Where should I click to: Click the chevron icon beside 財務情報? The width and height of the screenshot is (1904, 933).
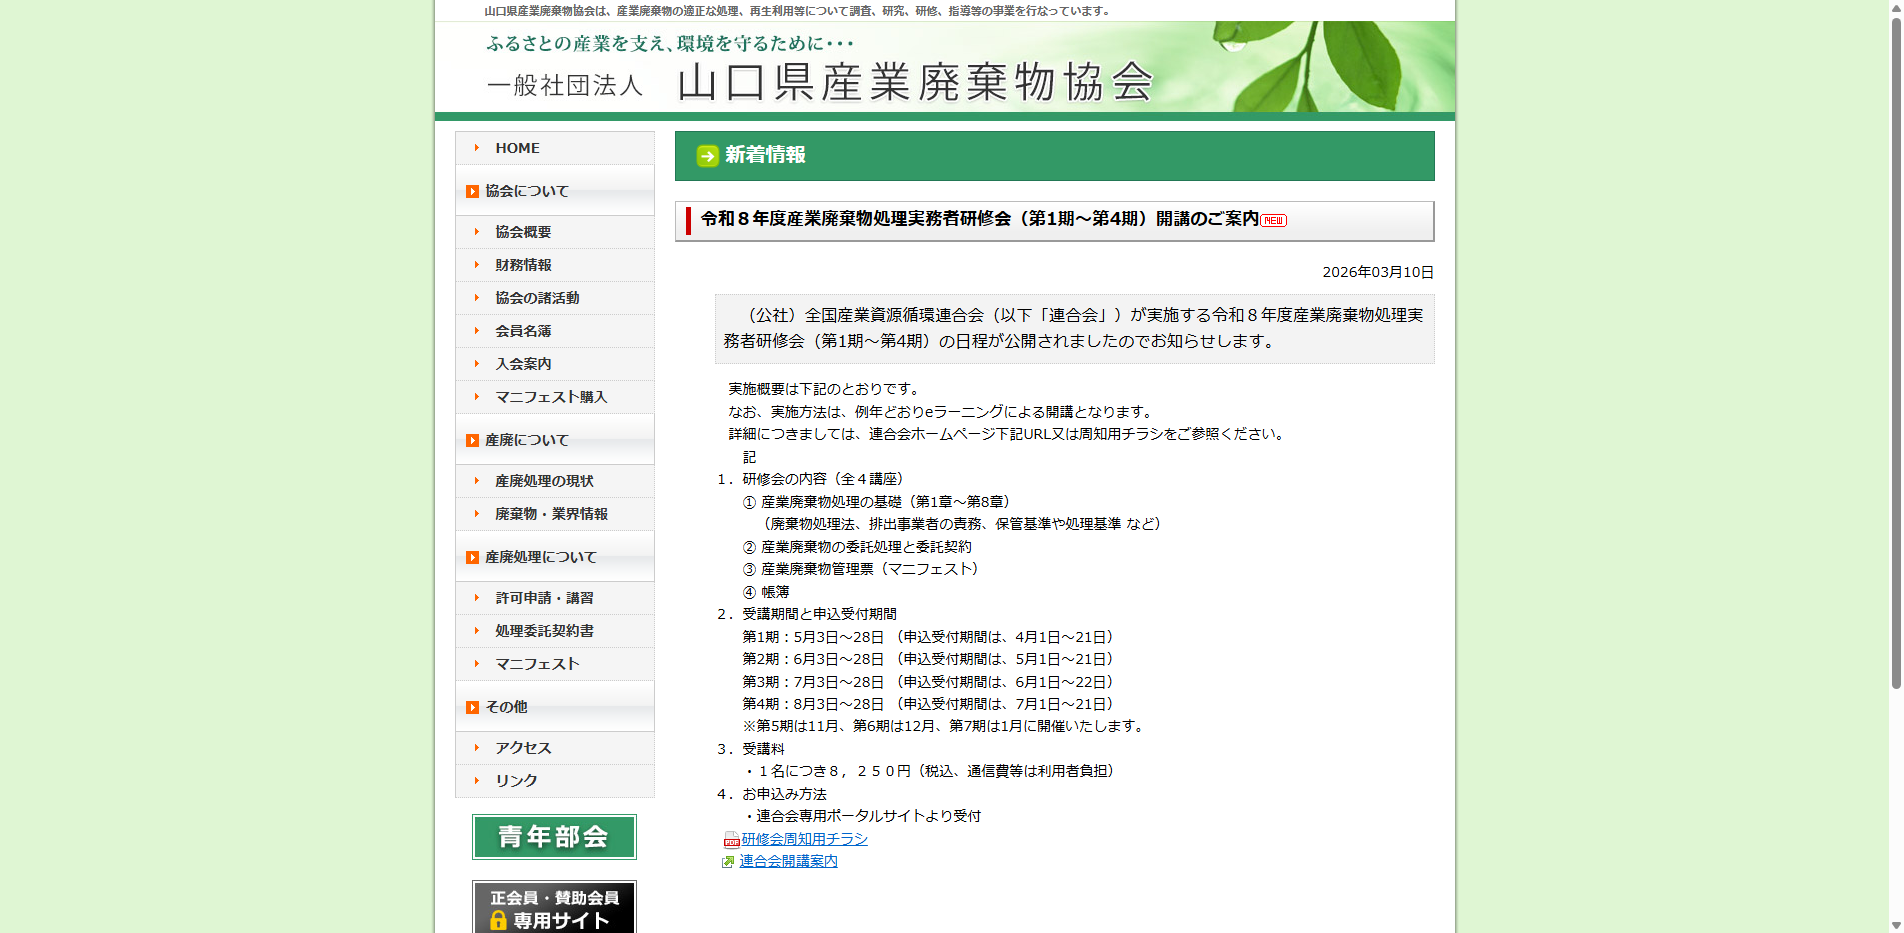[x=477, y=265]
